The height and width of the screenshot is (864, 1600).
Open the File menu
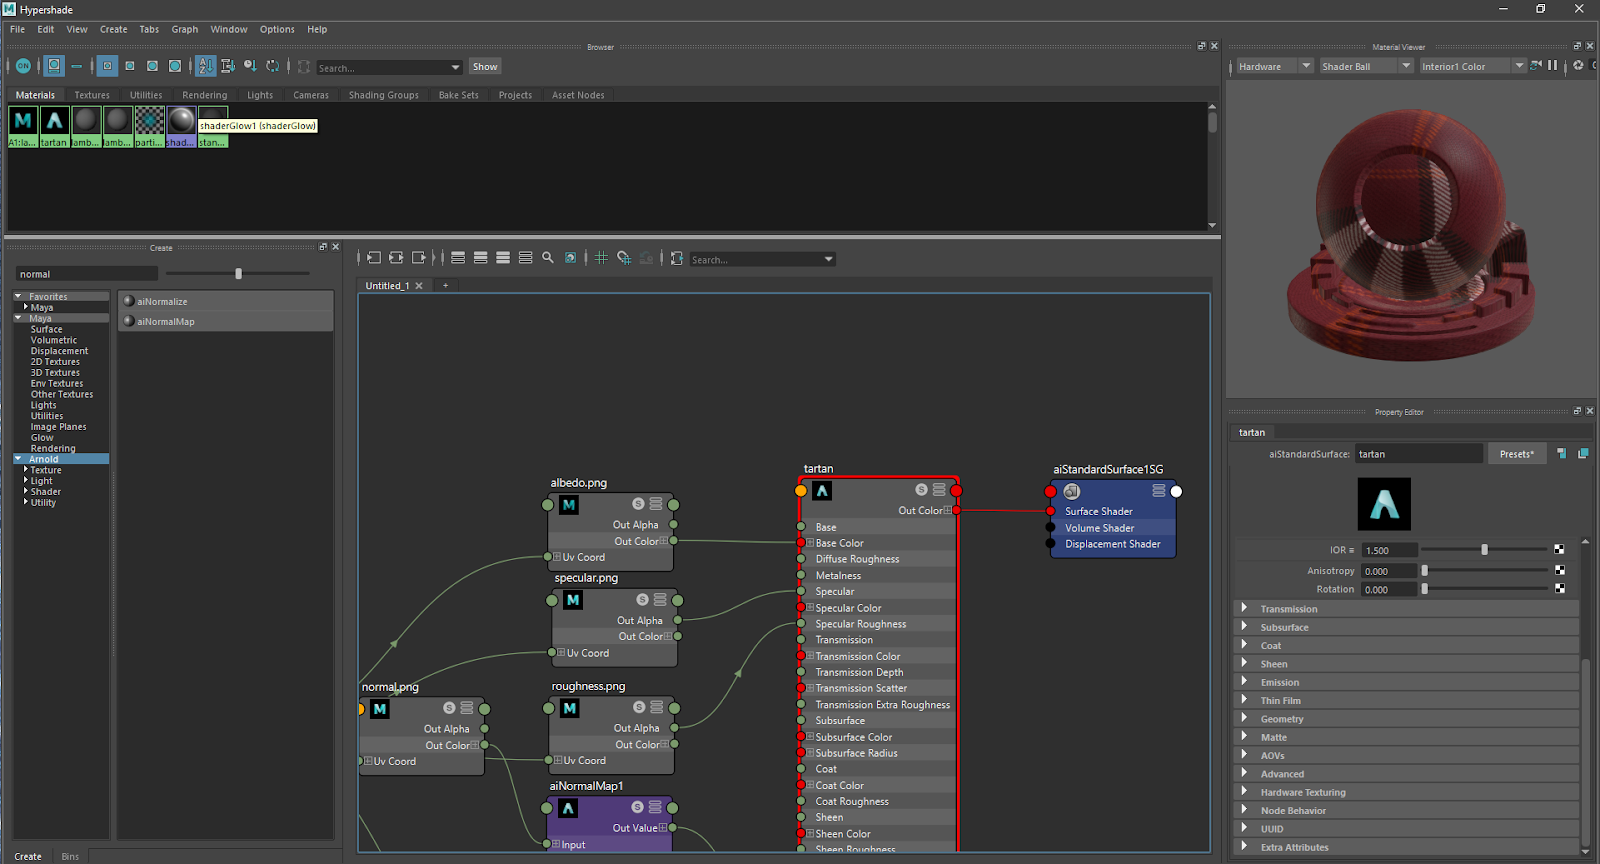point(18,29)
